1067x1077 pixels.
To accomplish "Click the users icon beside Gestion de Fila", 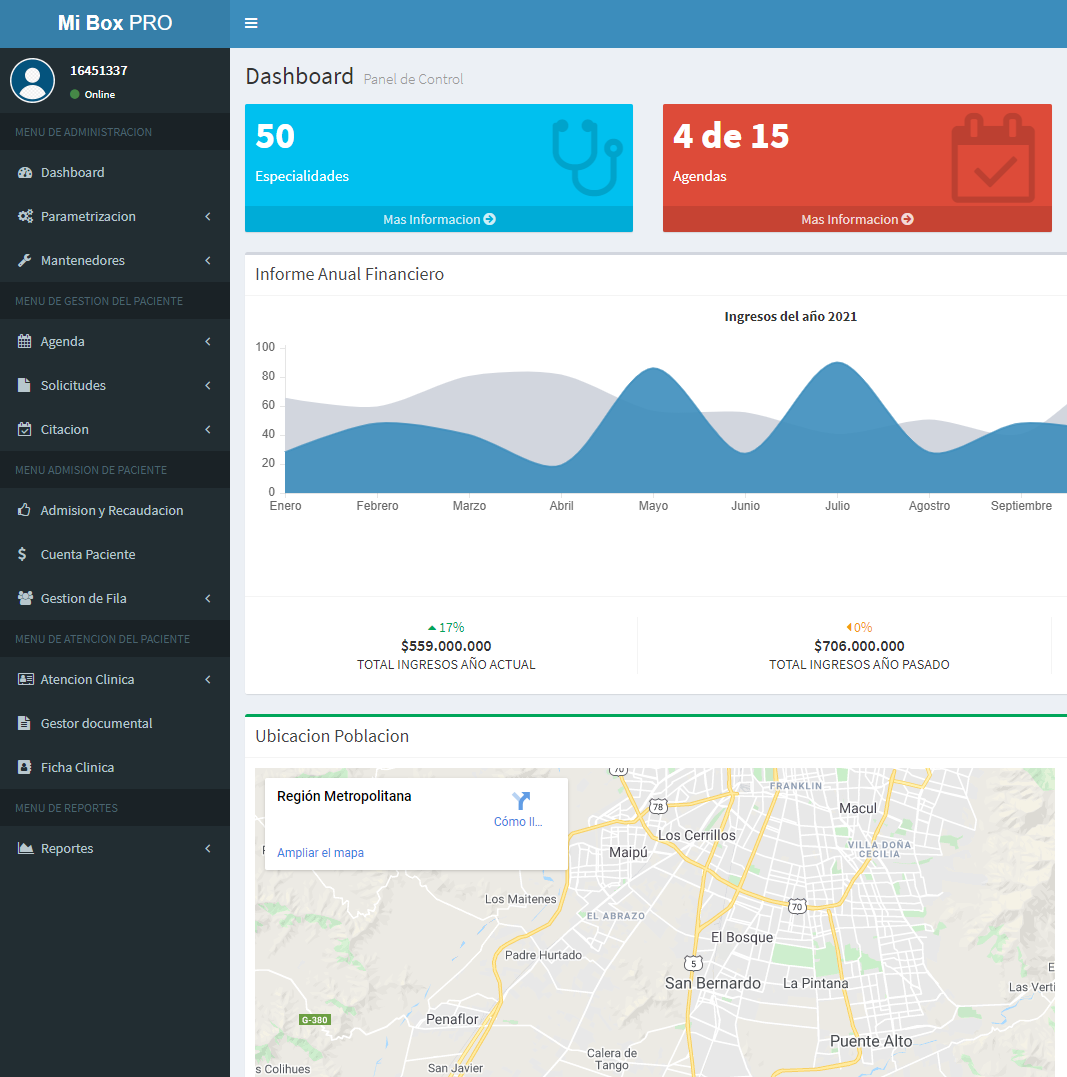I will tap(22, 598).
